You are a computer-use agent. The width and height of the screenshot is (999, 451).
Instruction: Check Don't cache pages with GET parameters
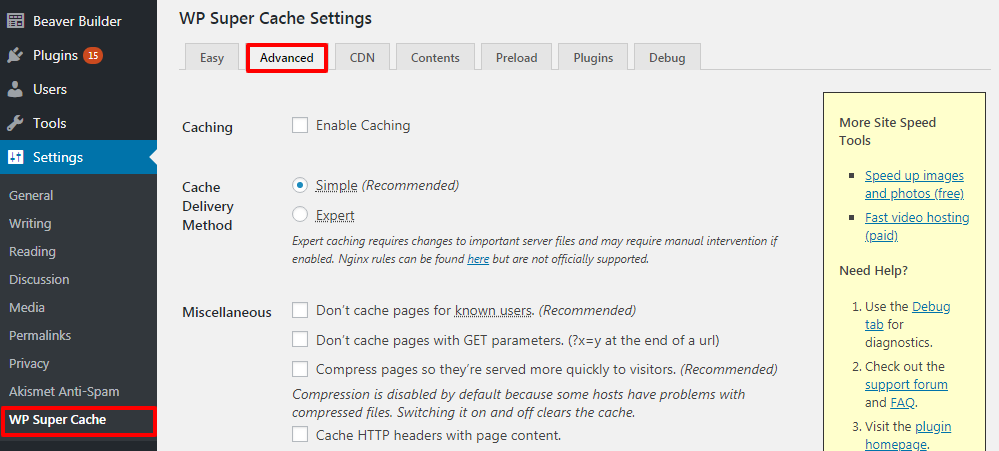(300, 340)
